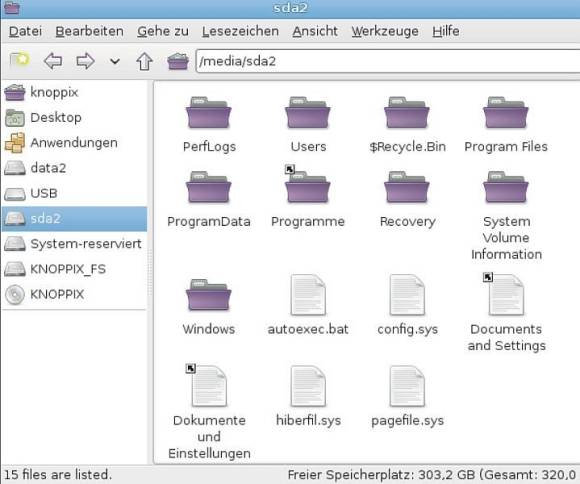Viewport: 580px width, 484px height.
Task: Click the /media/sda2 location bar
Action: [388, 61]
